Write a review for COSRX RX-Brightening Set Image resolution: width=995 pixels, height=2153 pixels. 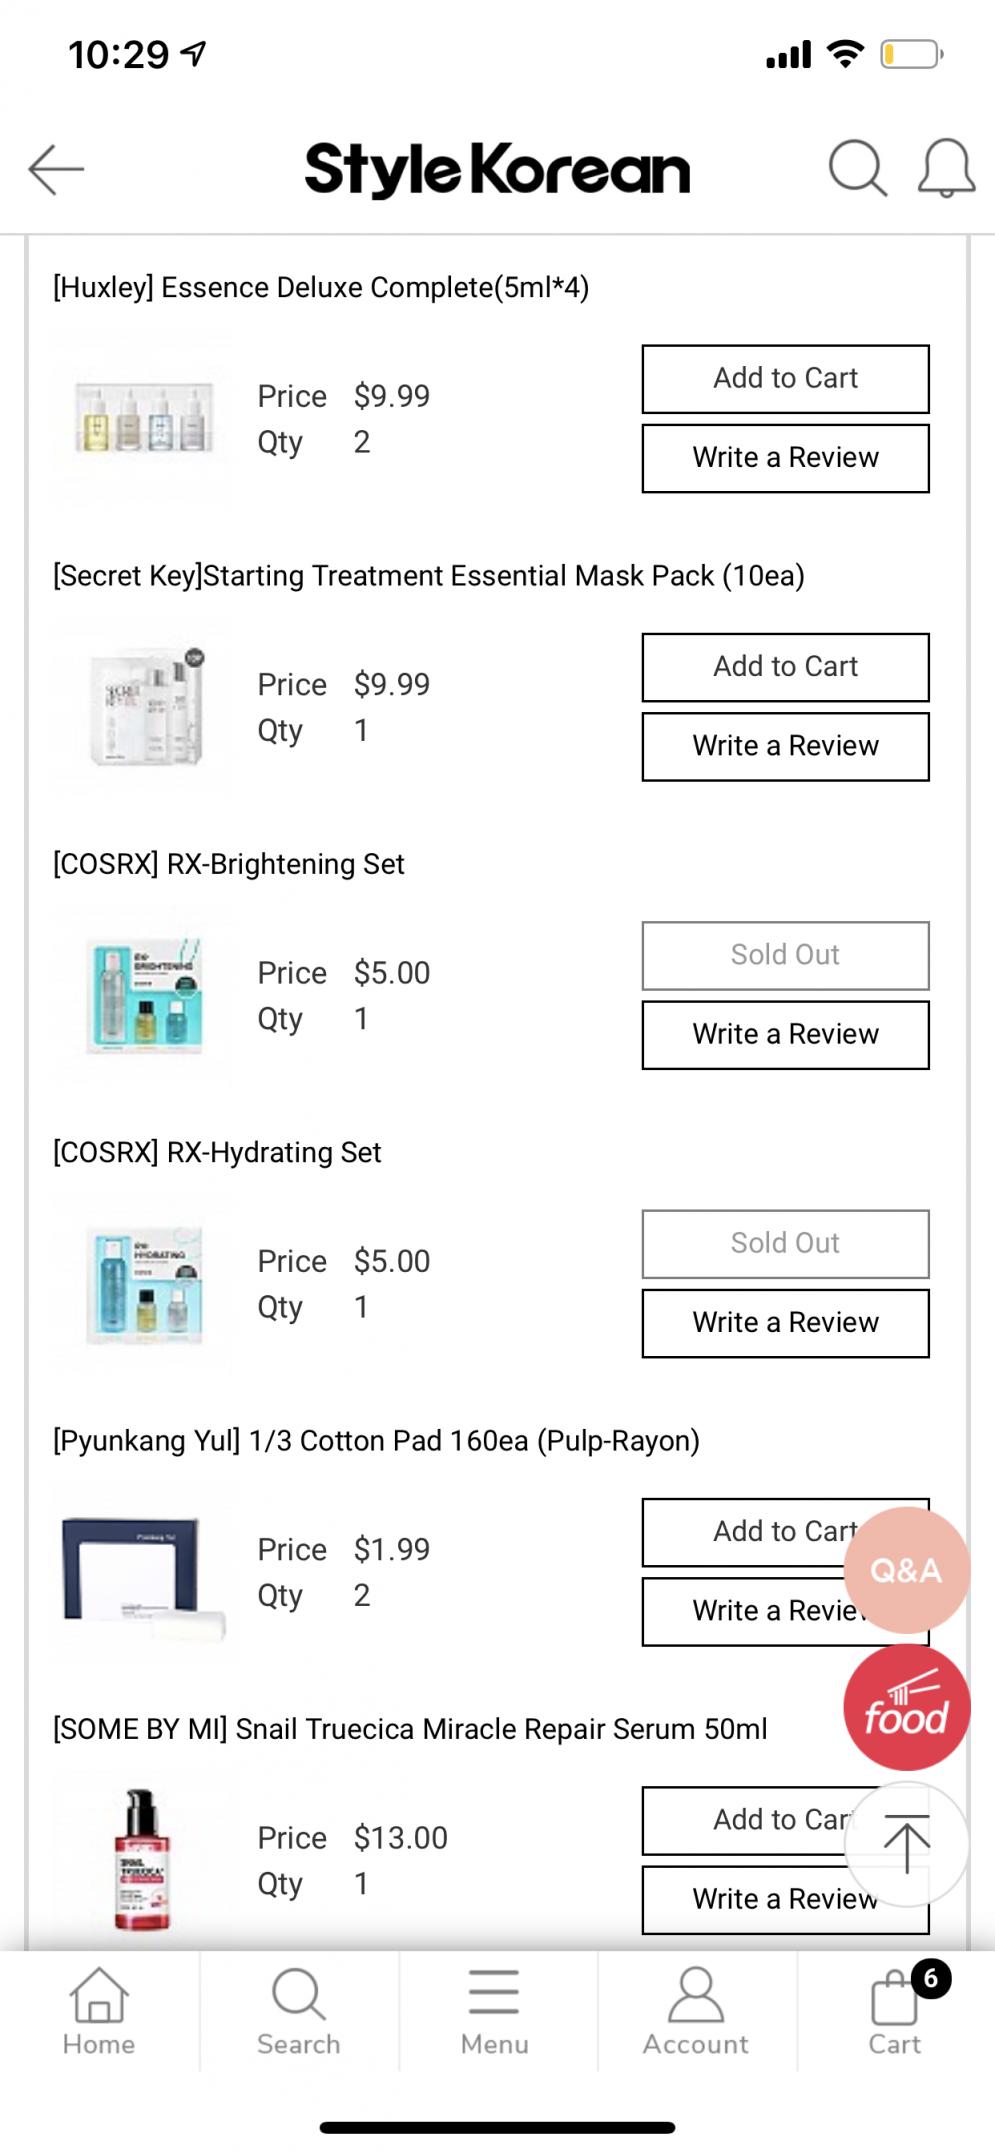pos(785,1035)
